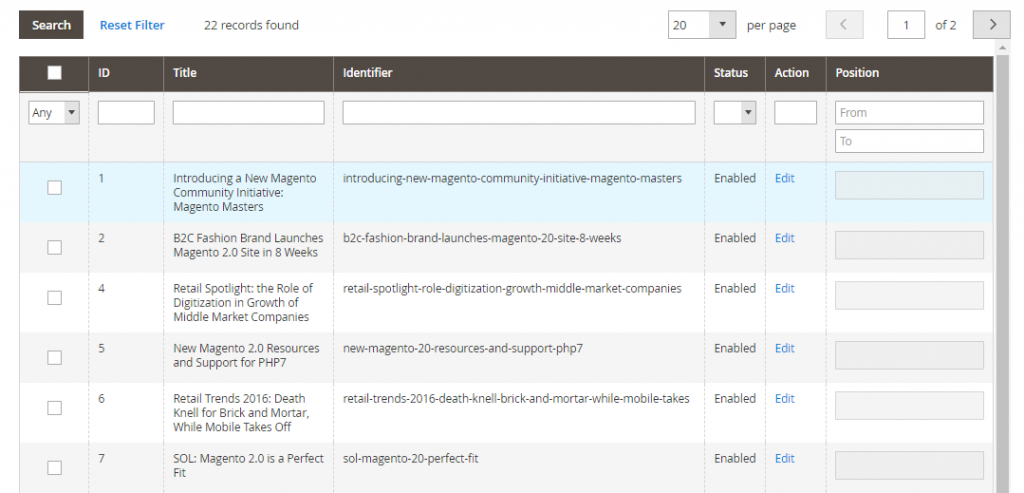Edit the Magento Masters post
The width and height of the screenshot is (1024, 493).
784,178
